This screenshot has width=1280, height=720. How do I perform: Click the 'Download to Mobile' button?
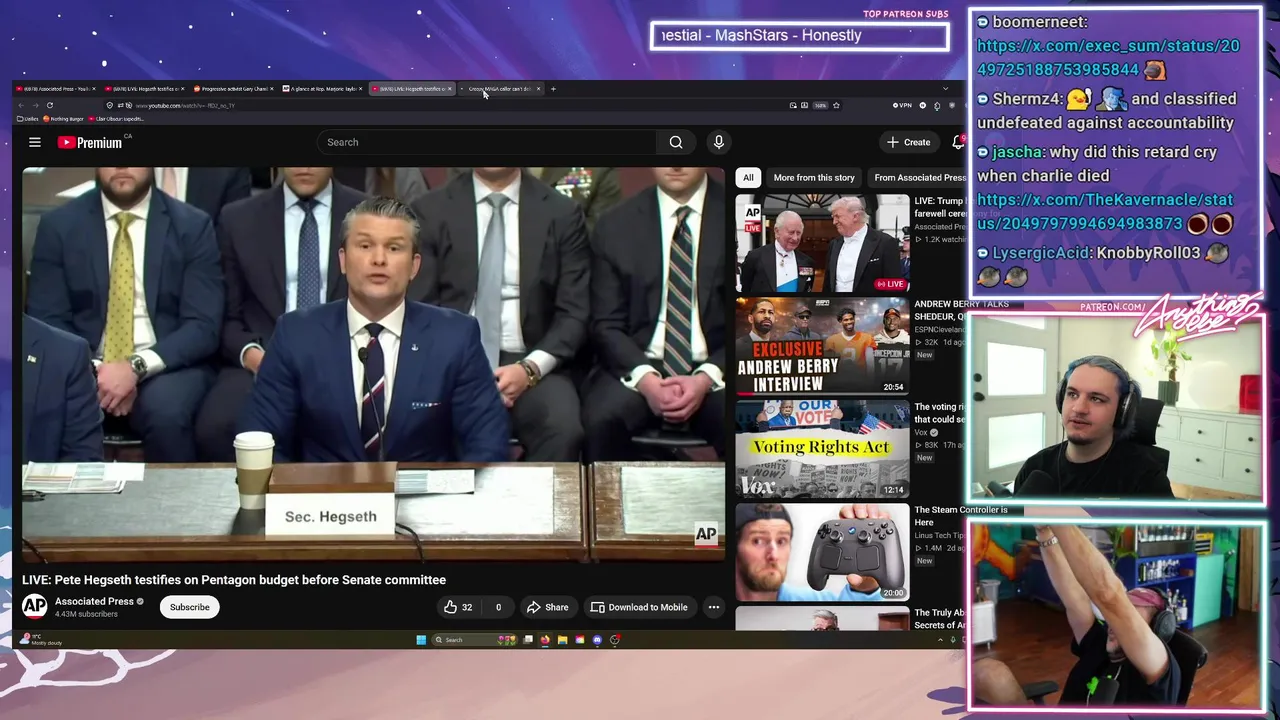click(639, 607)
